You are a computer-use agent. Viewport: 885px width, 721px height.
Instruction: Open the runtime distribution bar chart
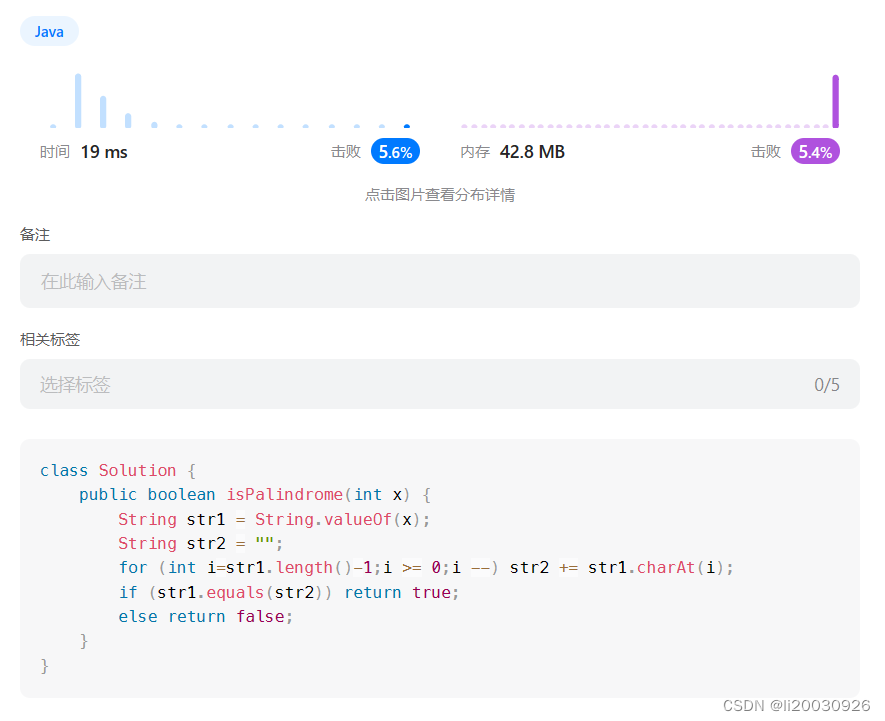230,100
